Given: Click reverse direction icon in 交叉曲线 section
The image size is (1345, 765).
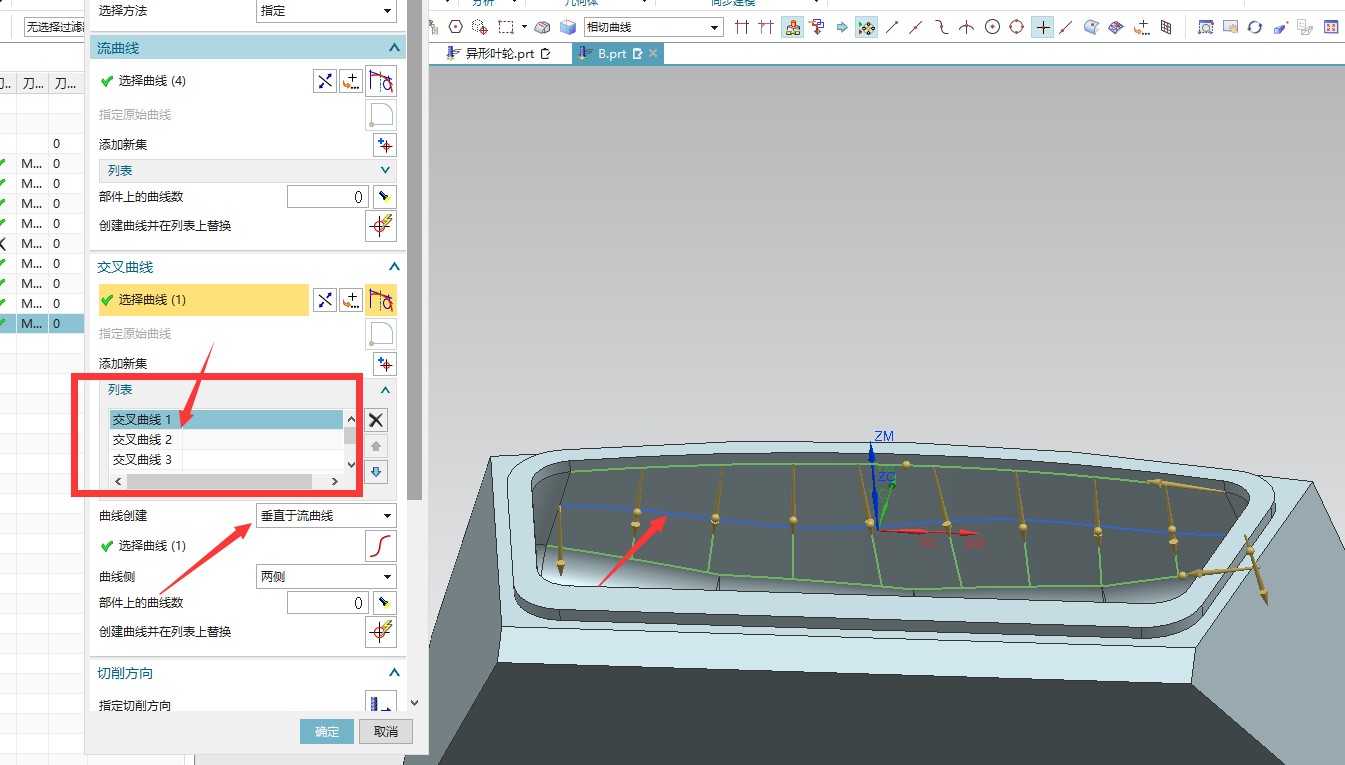Looking at the screenshot, I should (324, 300).
